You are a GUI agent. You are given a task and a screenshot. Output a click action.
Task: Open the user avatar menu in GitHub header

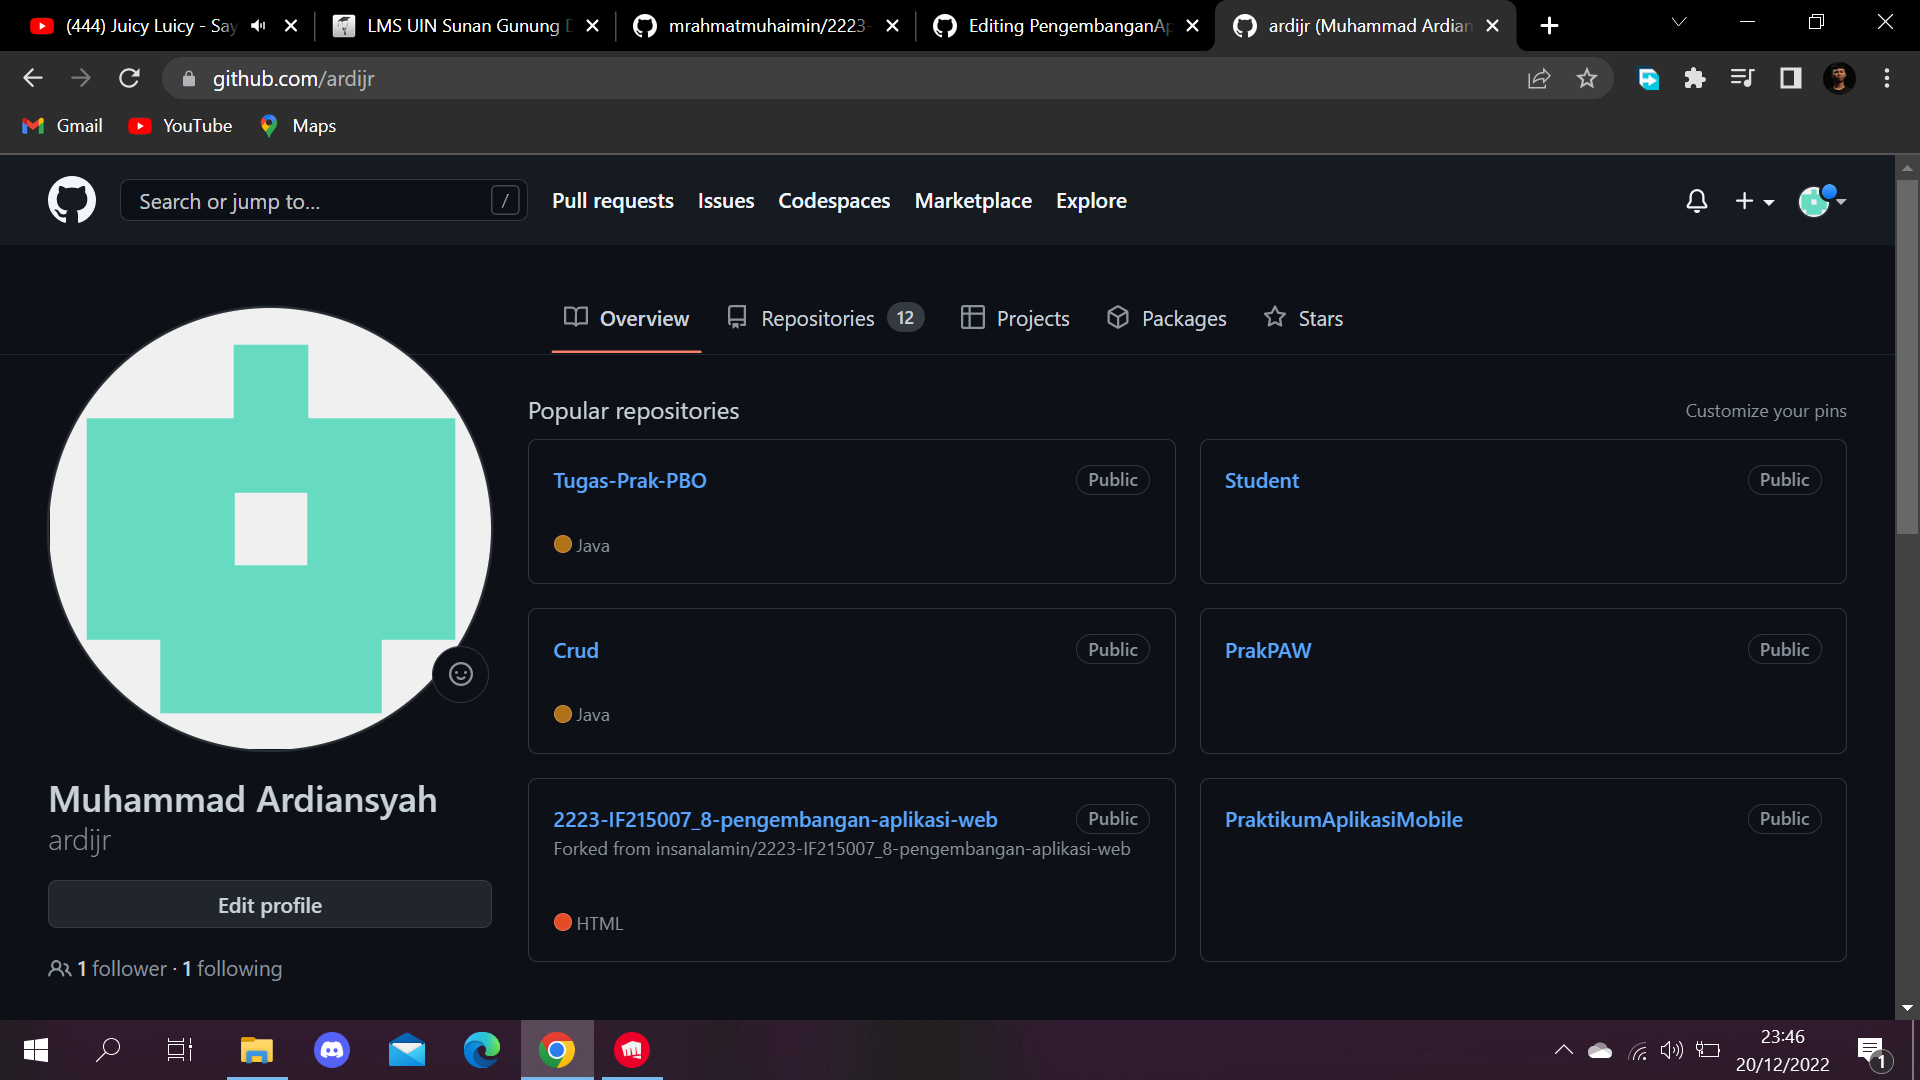click(x=1821, y=201)
